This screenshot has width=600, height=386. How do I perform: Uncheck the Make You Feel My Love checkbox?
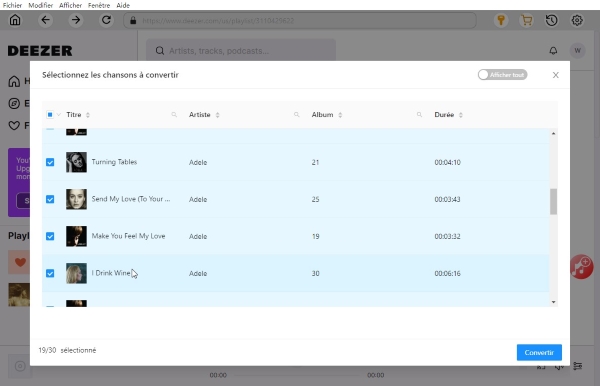50,236
